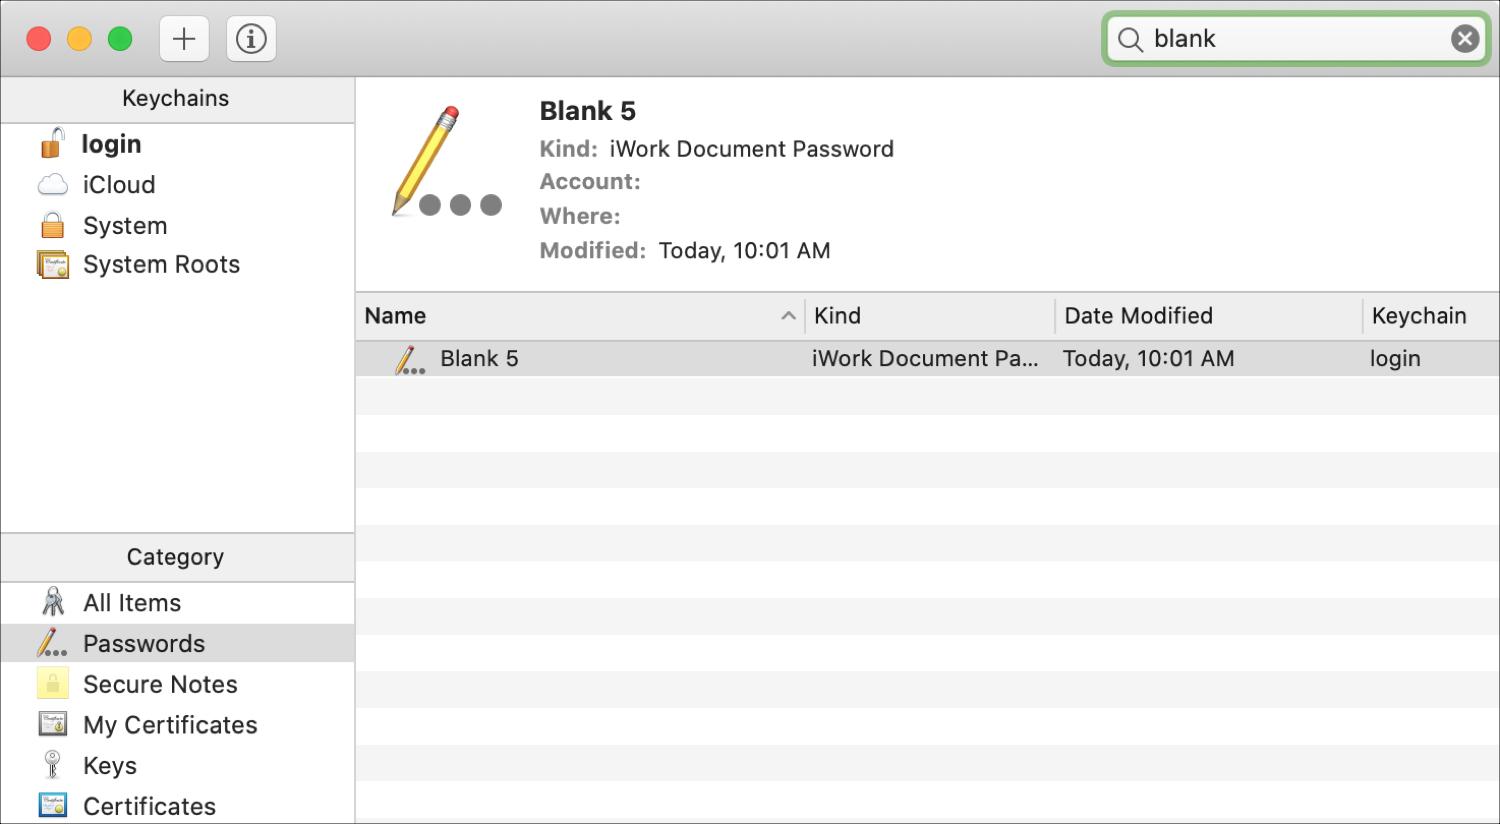The image size is (1500, 824).
Task: Click the large pencil password icon in detail header
Action: click(446, 161)
